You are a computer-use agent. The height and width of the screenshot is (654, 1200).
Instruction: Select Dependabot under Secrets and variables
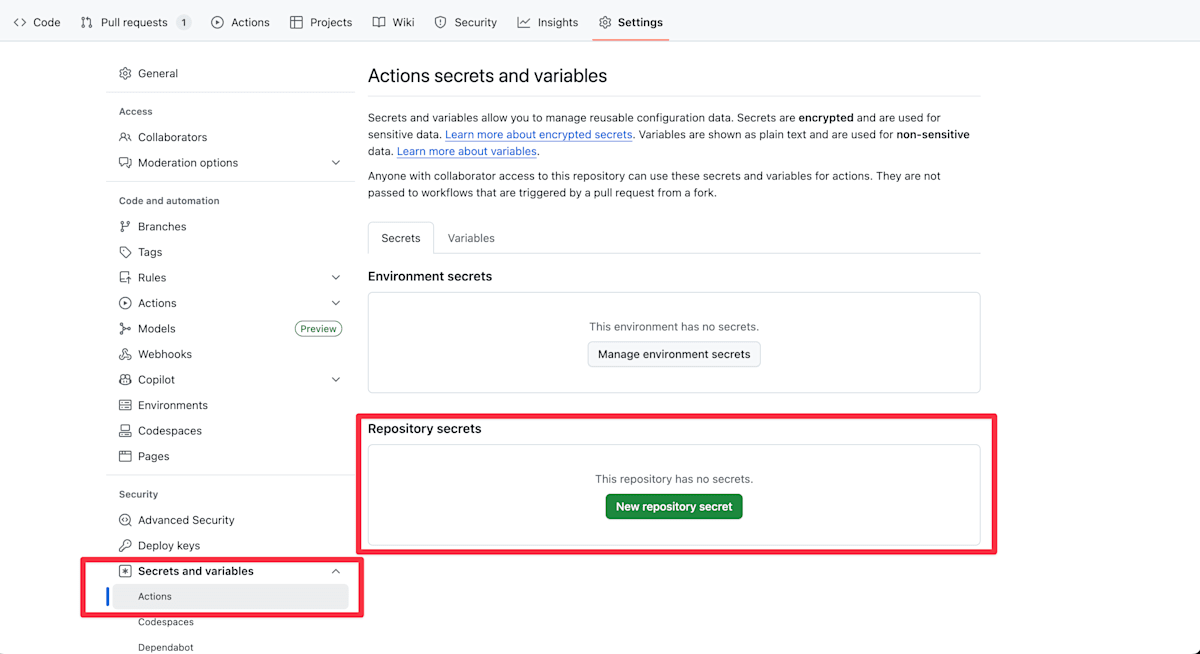166,647
